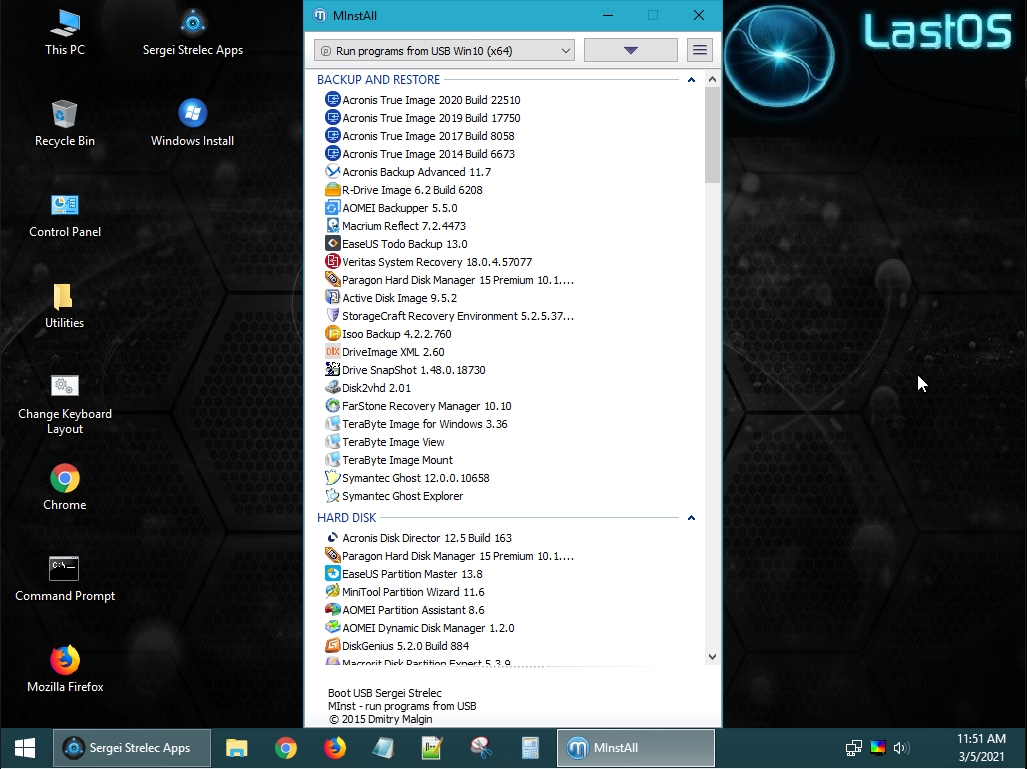The height and width of the screenshot is (769, 1027).
Task: Click the DiskGenius 5.2.0 icon
Action: tap(333, 646)
